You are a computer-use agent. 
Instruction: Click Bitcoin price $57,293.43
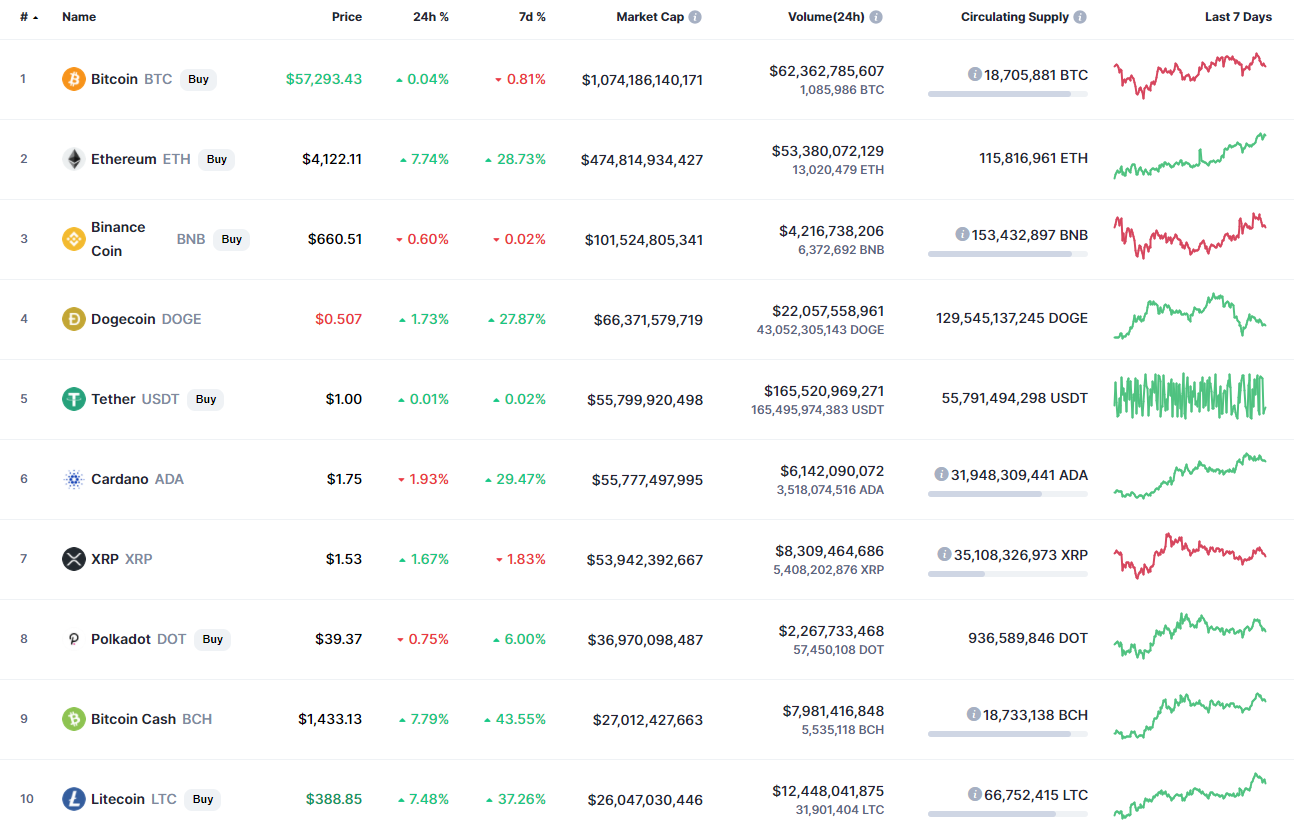pos(324,79)
